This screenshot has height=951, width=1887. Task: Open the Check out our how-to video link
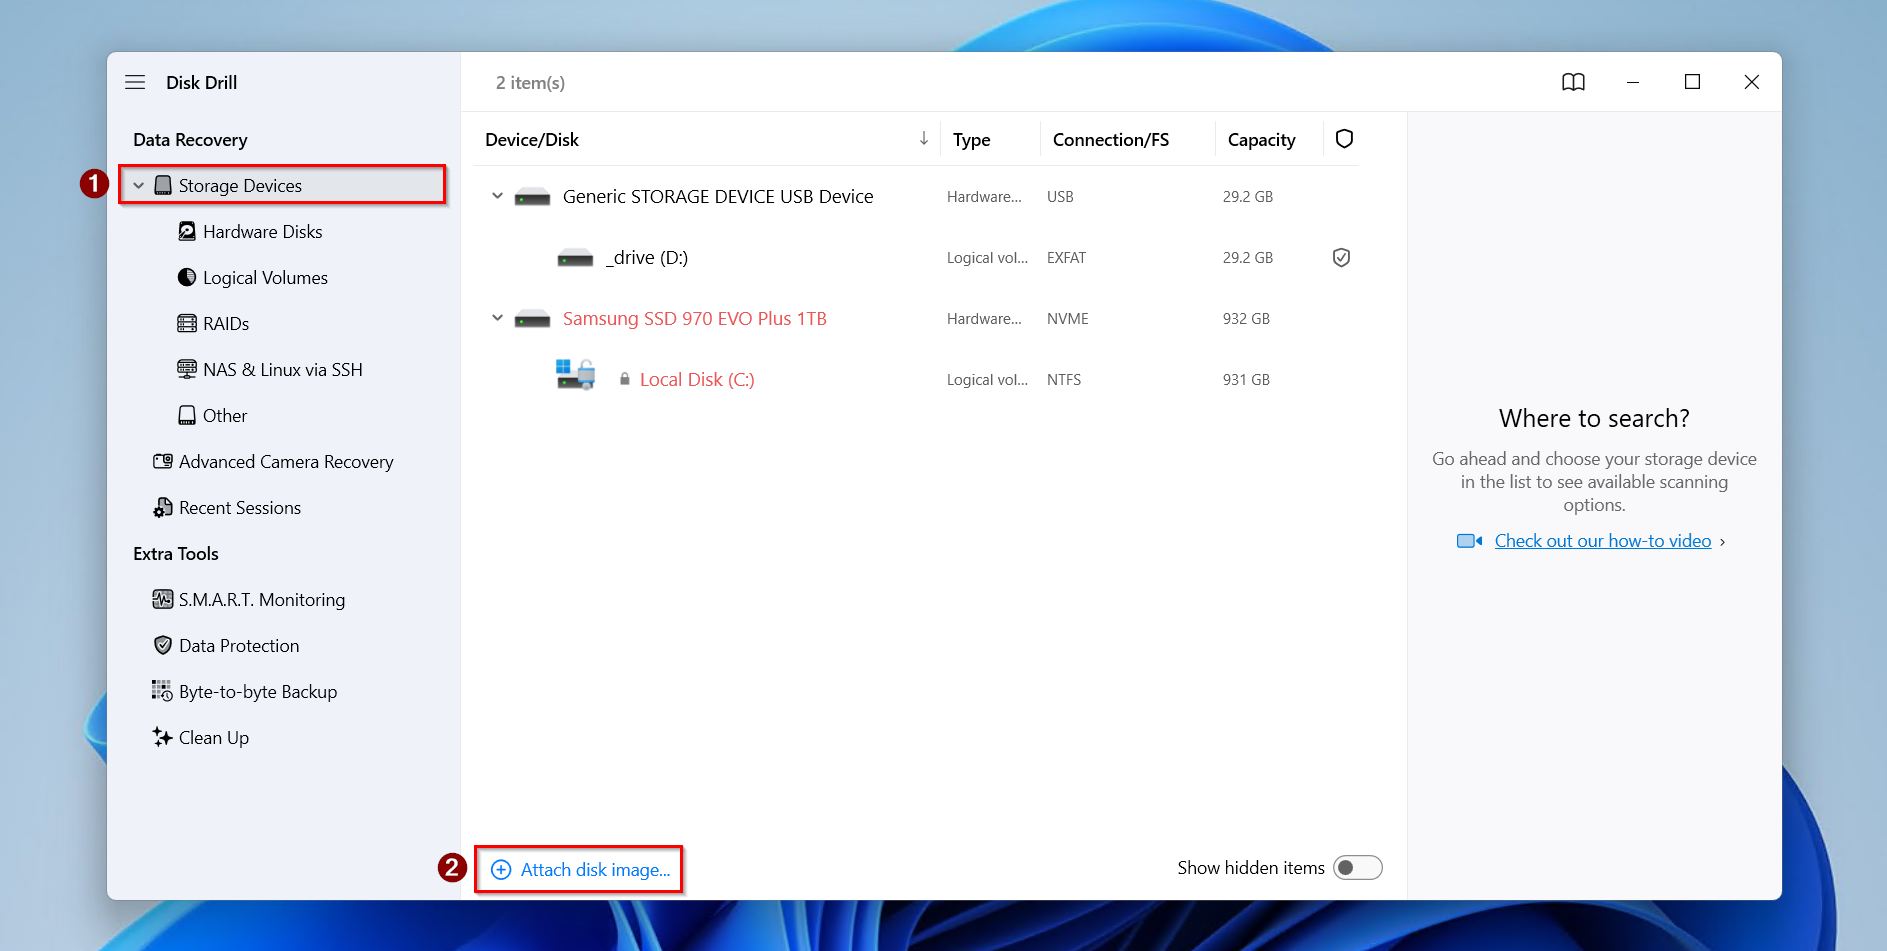[x=1601, y=540]
